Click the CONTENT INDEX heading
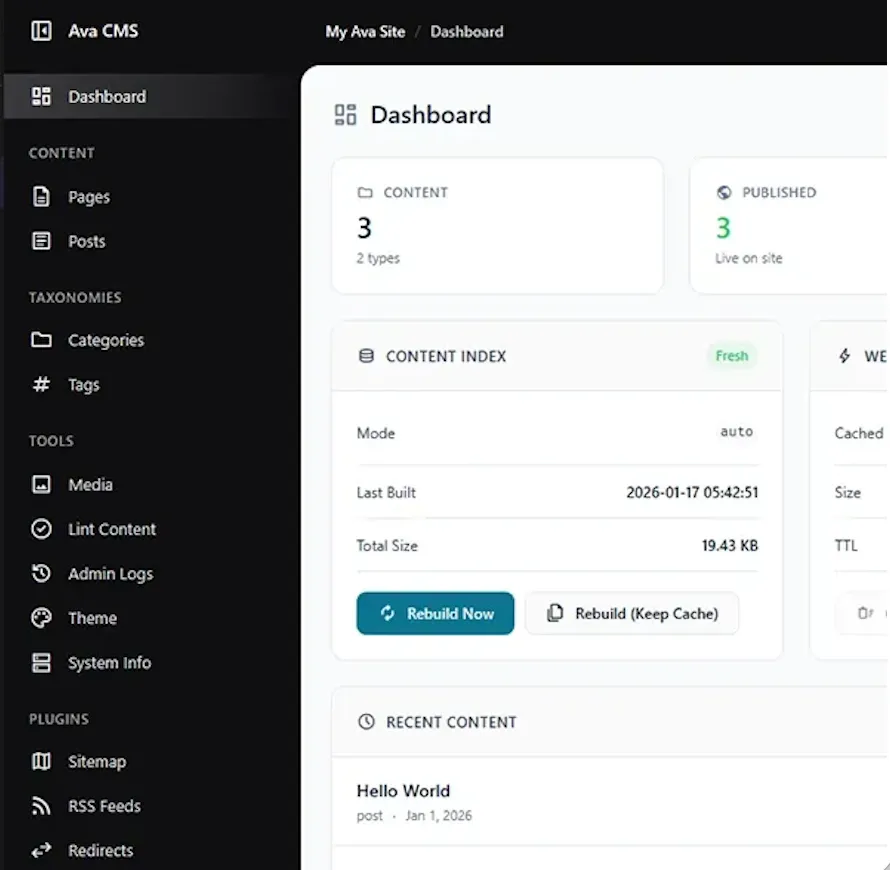 coord(446,356)
